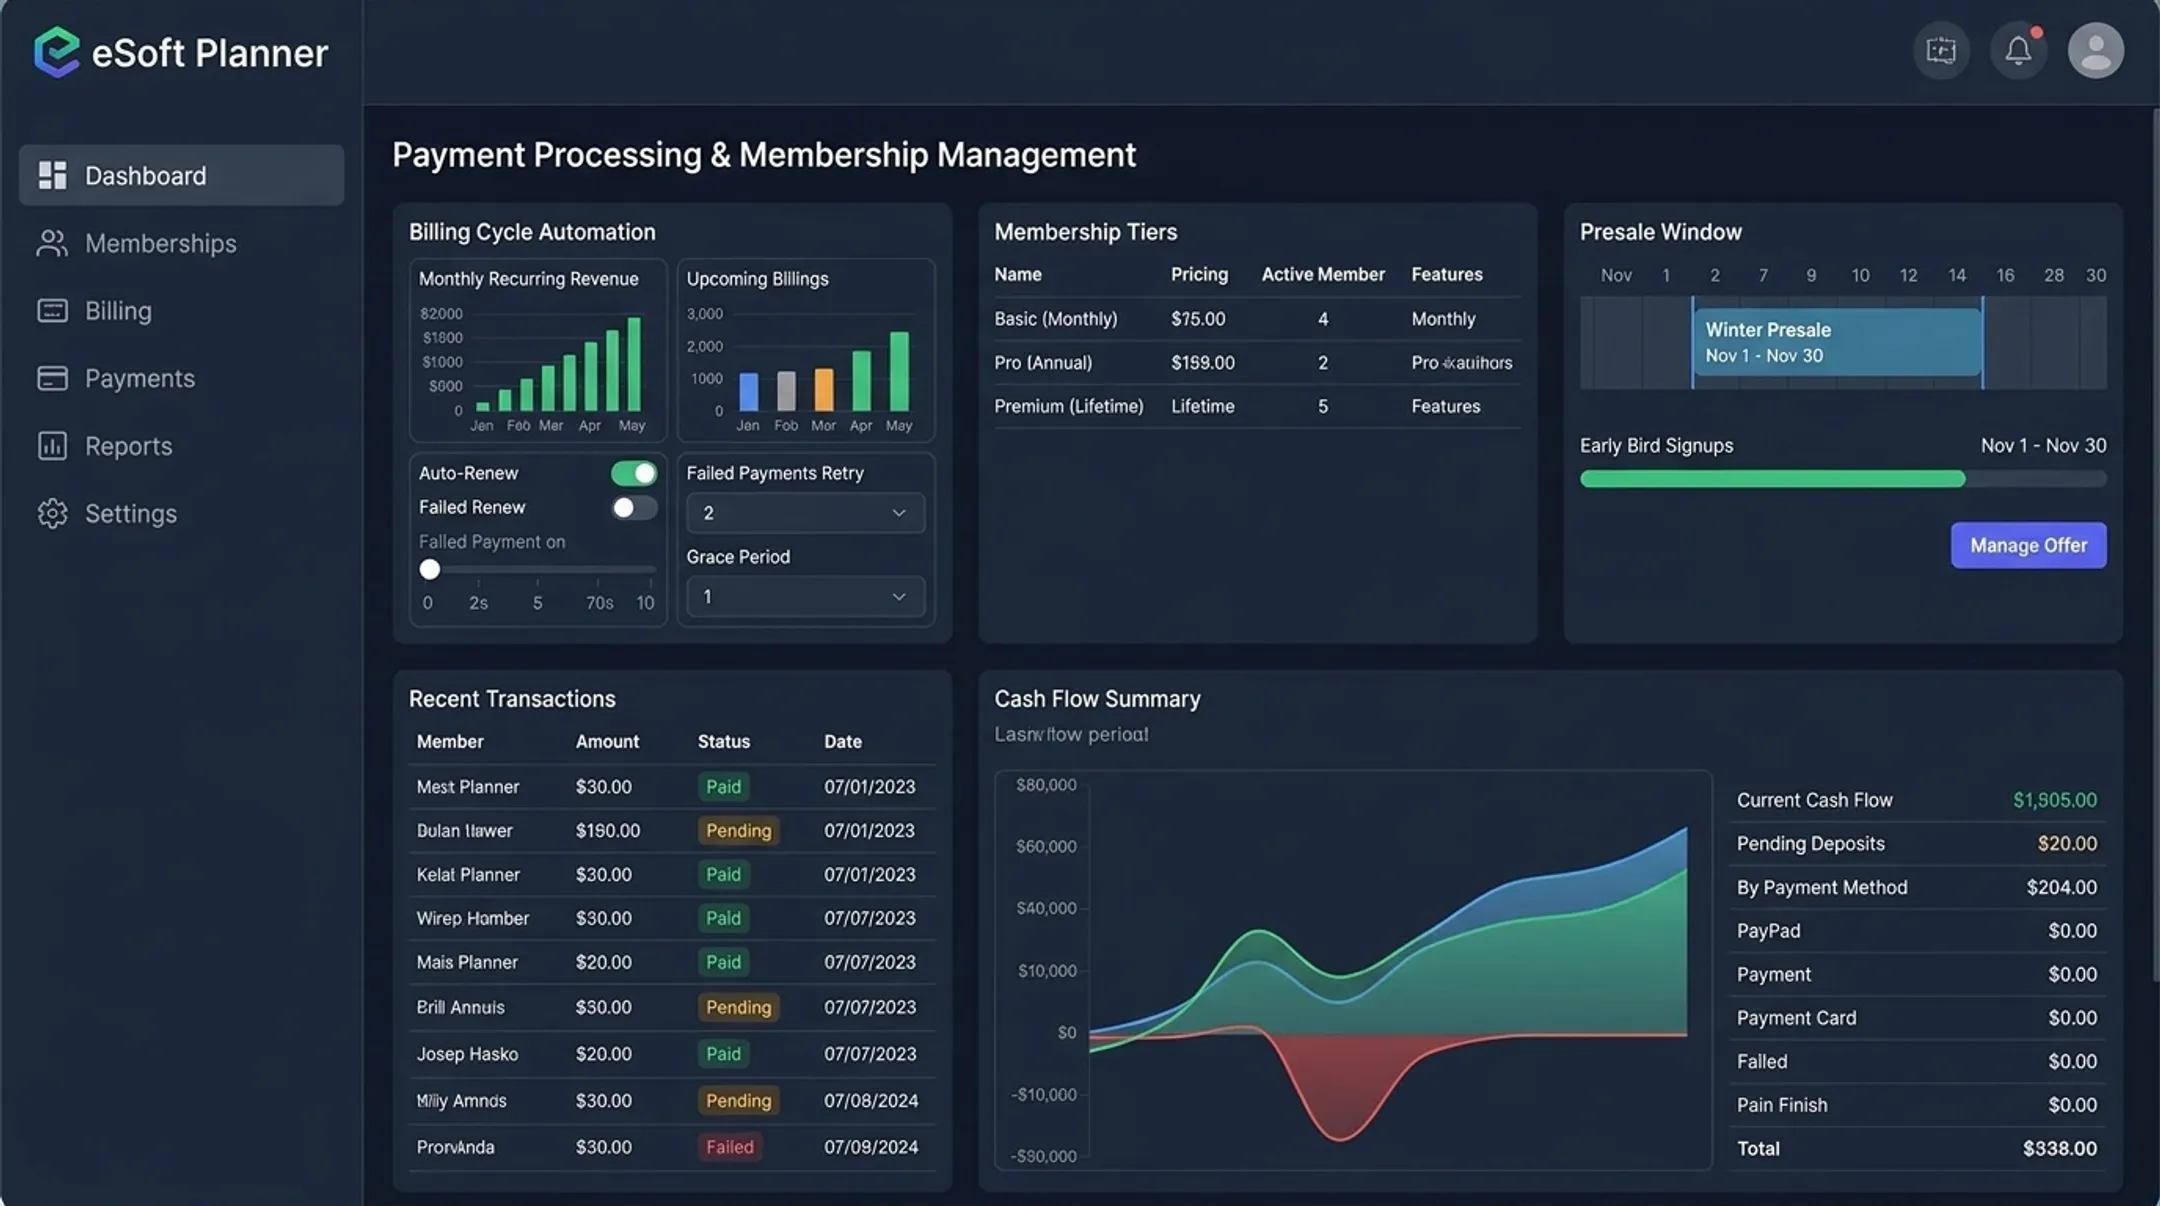Image resolution: width=2160 pixels, height=1206 pixels.
Task: Click the Early Bird Signups date range
Action: point(2043,445)
